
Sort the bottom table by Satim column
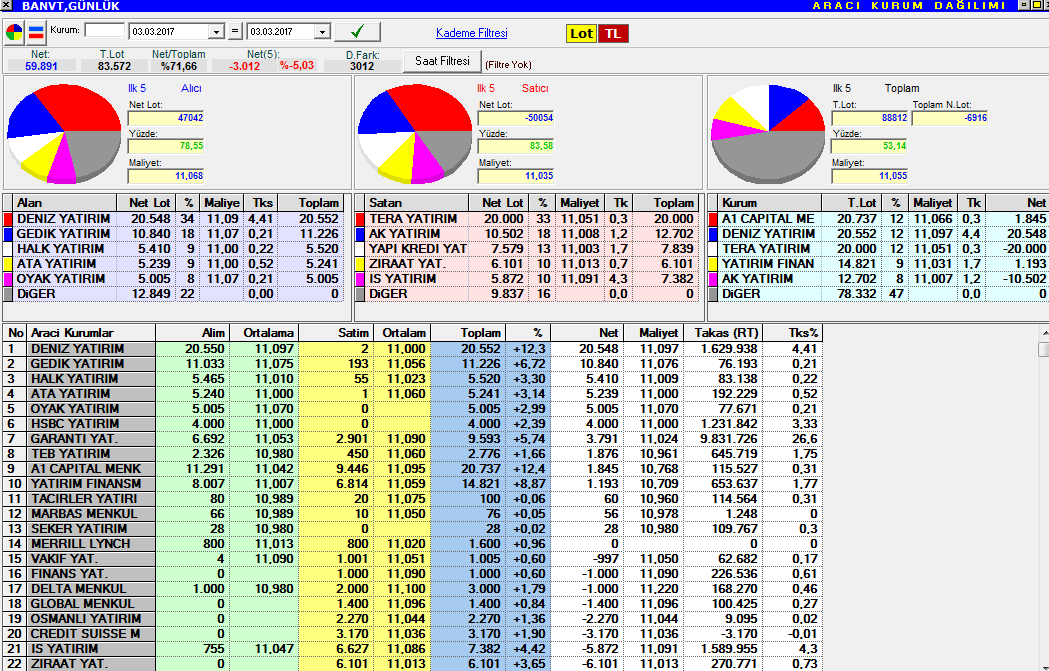[336, 332]
